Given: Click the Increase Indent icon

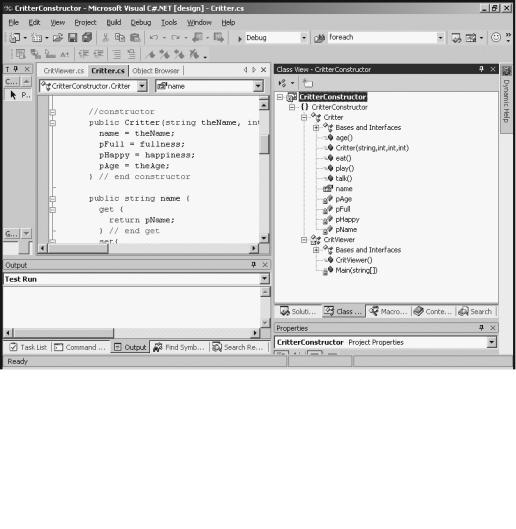Looking at the screenshot, I should [98, 54].
